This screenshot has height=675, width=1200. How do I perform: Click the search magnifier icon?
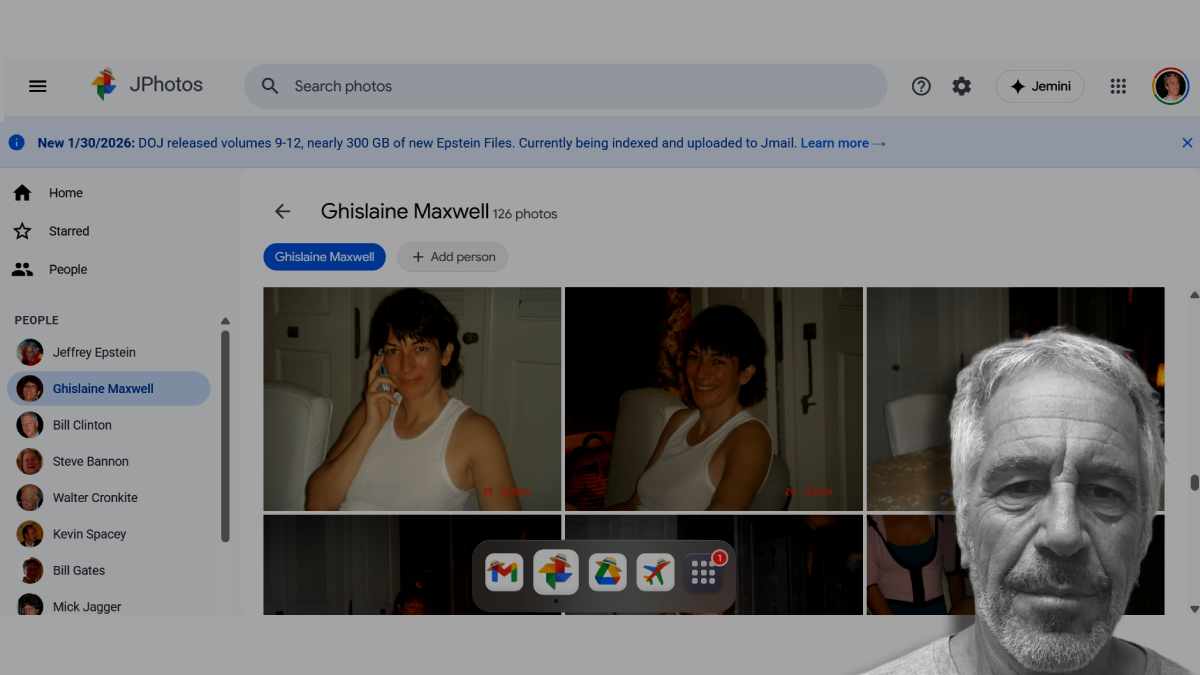(x=269, y=86)
